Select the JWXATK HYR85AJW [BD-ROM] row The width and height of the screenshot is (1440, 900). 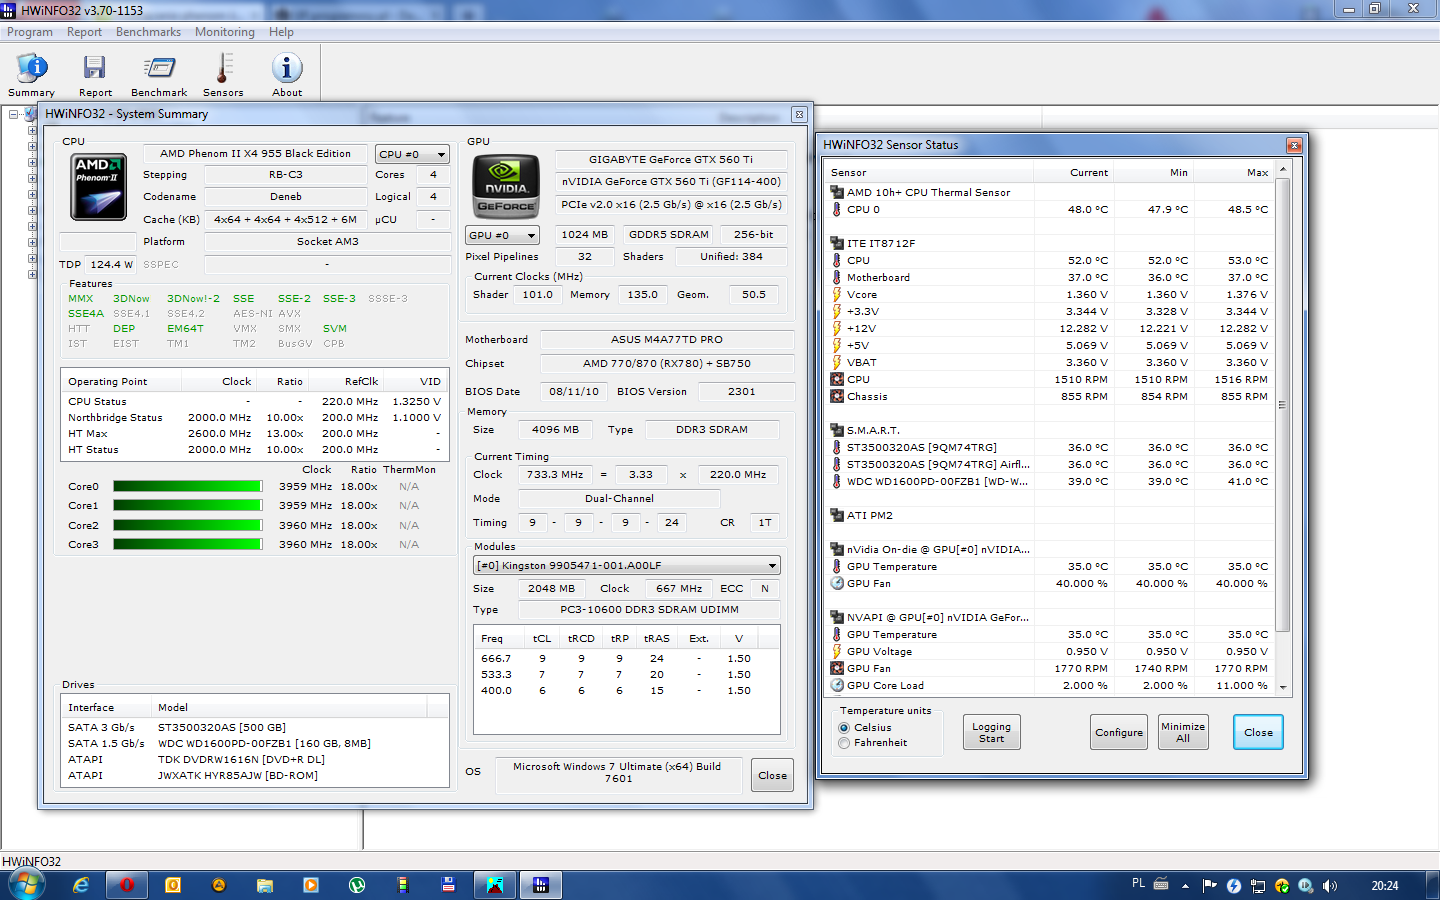tap(255, 775)
